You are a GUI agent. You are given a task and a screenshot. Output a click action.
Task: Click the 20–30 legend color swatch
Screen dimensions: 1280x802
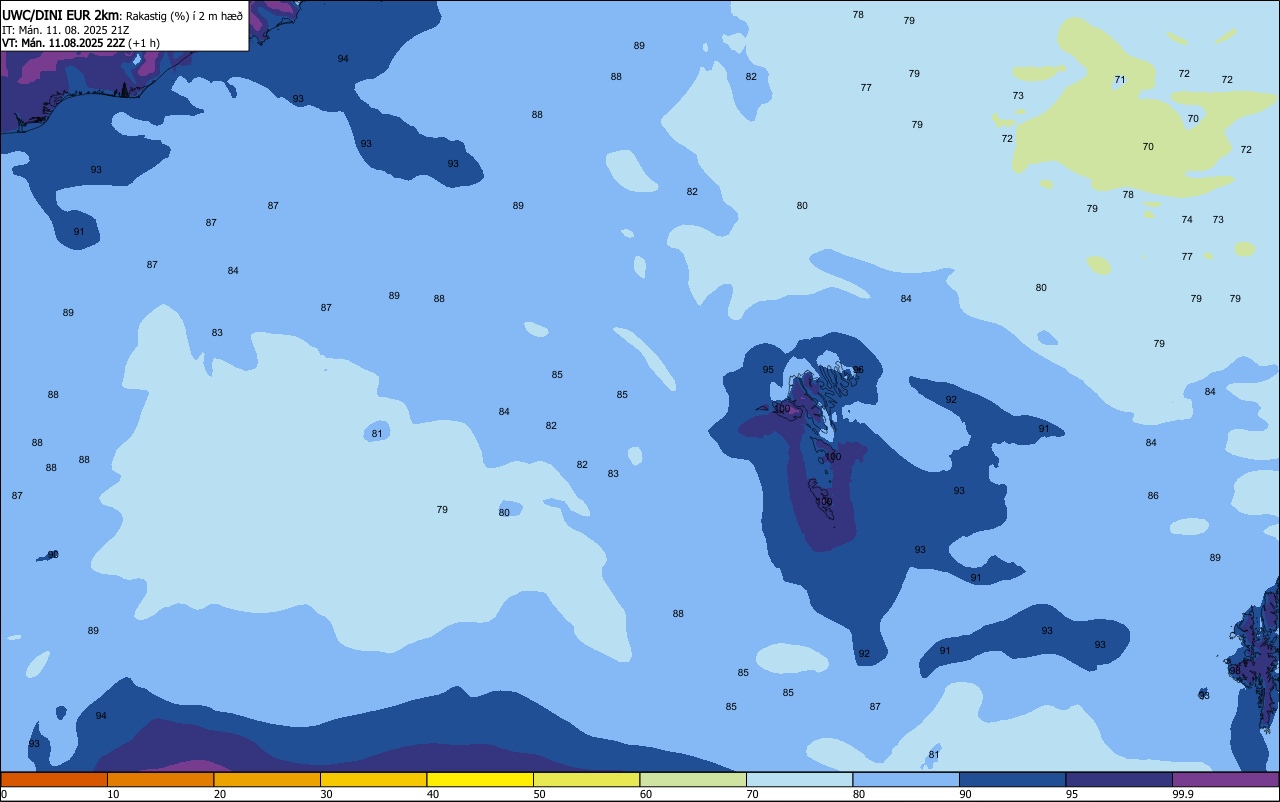click(x=267, y=779)
